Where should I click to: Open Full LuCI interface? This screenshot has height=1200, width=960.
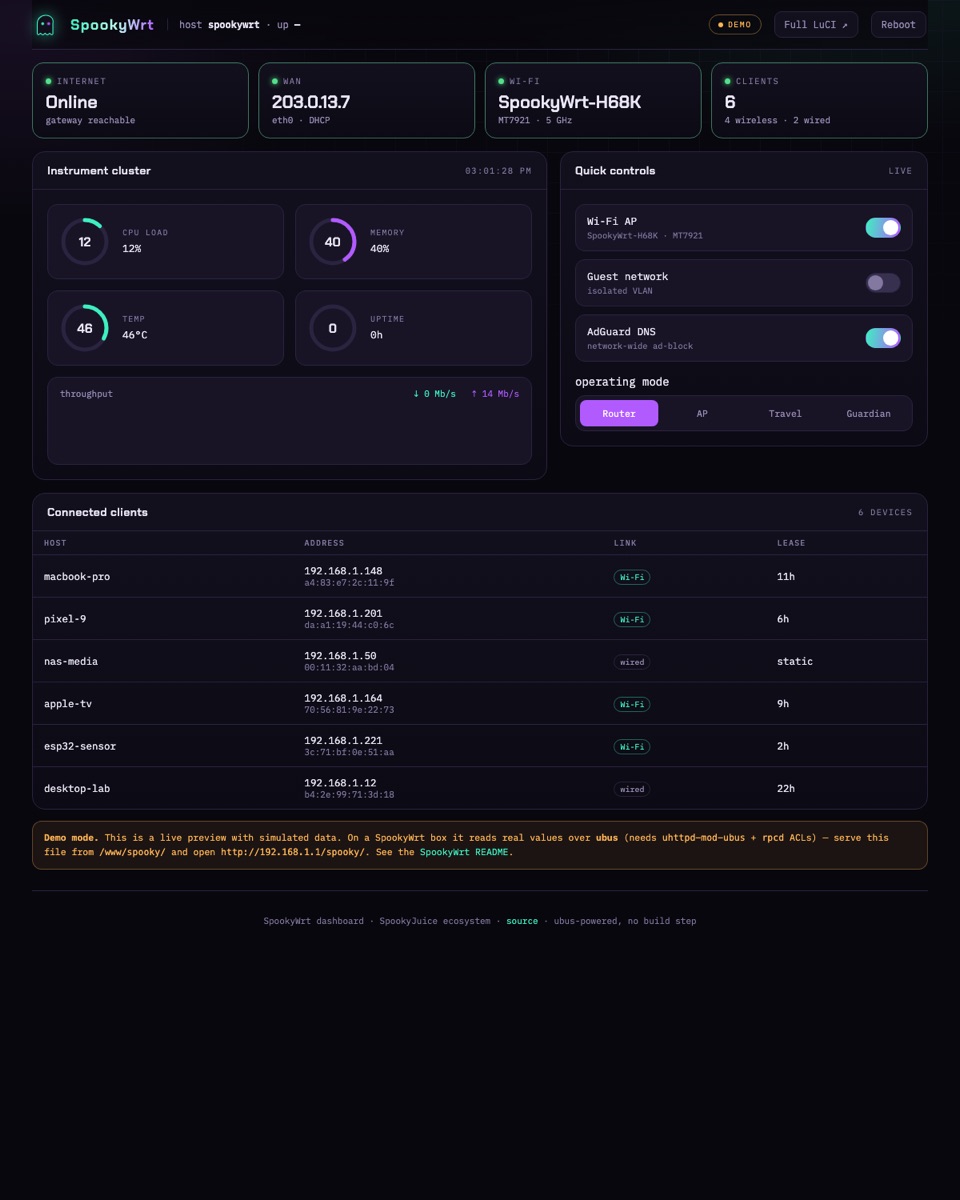click(x=816, y=25)
